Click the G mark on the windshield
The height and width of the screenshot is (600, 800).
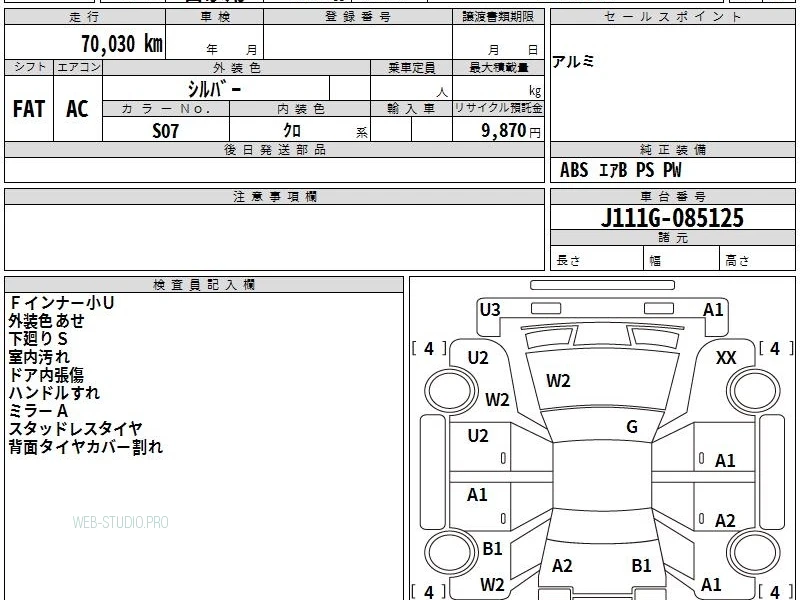click(x=632, y=427)
